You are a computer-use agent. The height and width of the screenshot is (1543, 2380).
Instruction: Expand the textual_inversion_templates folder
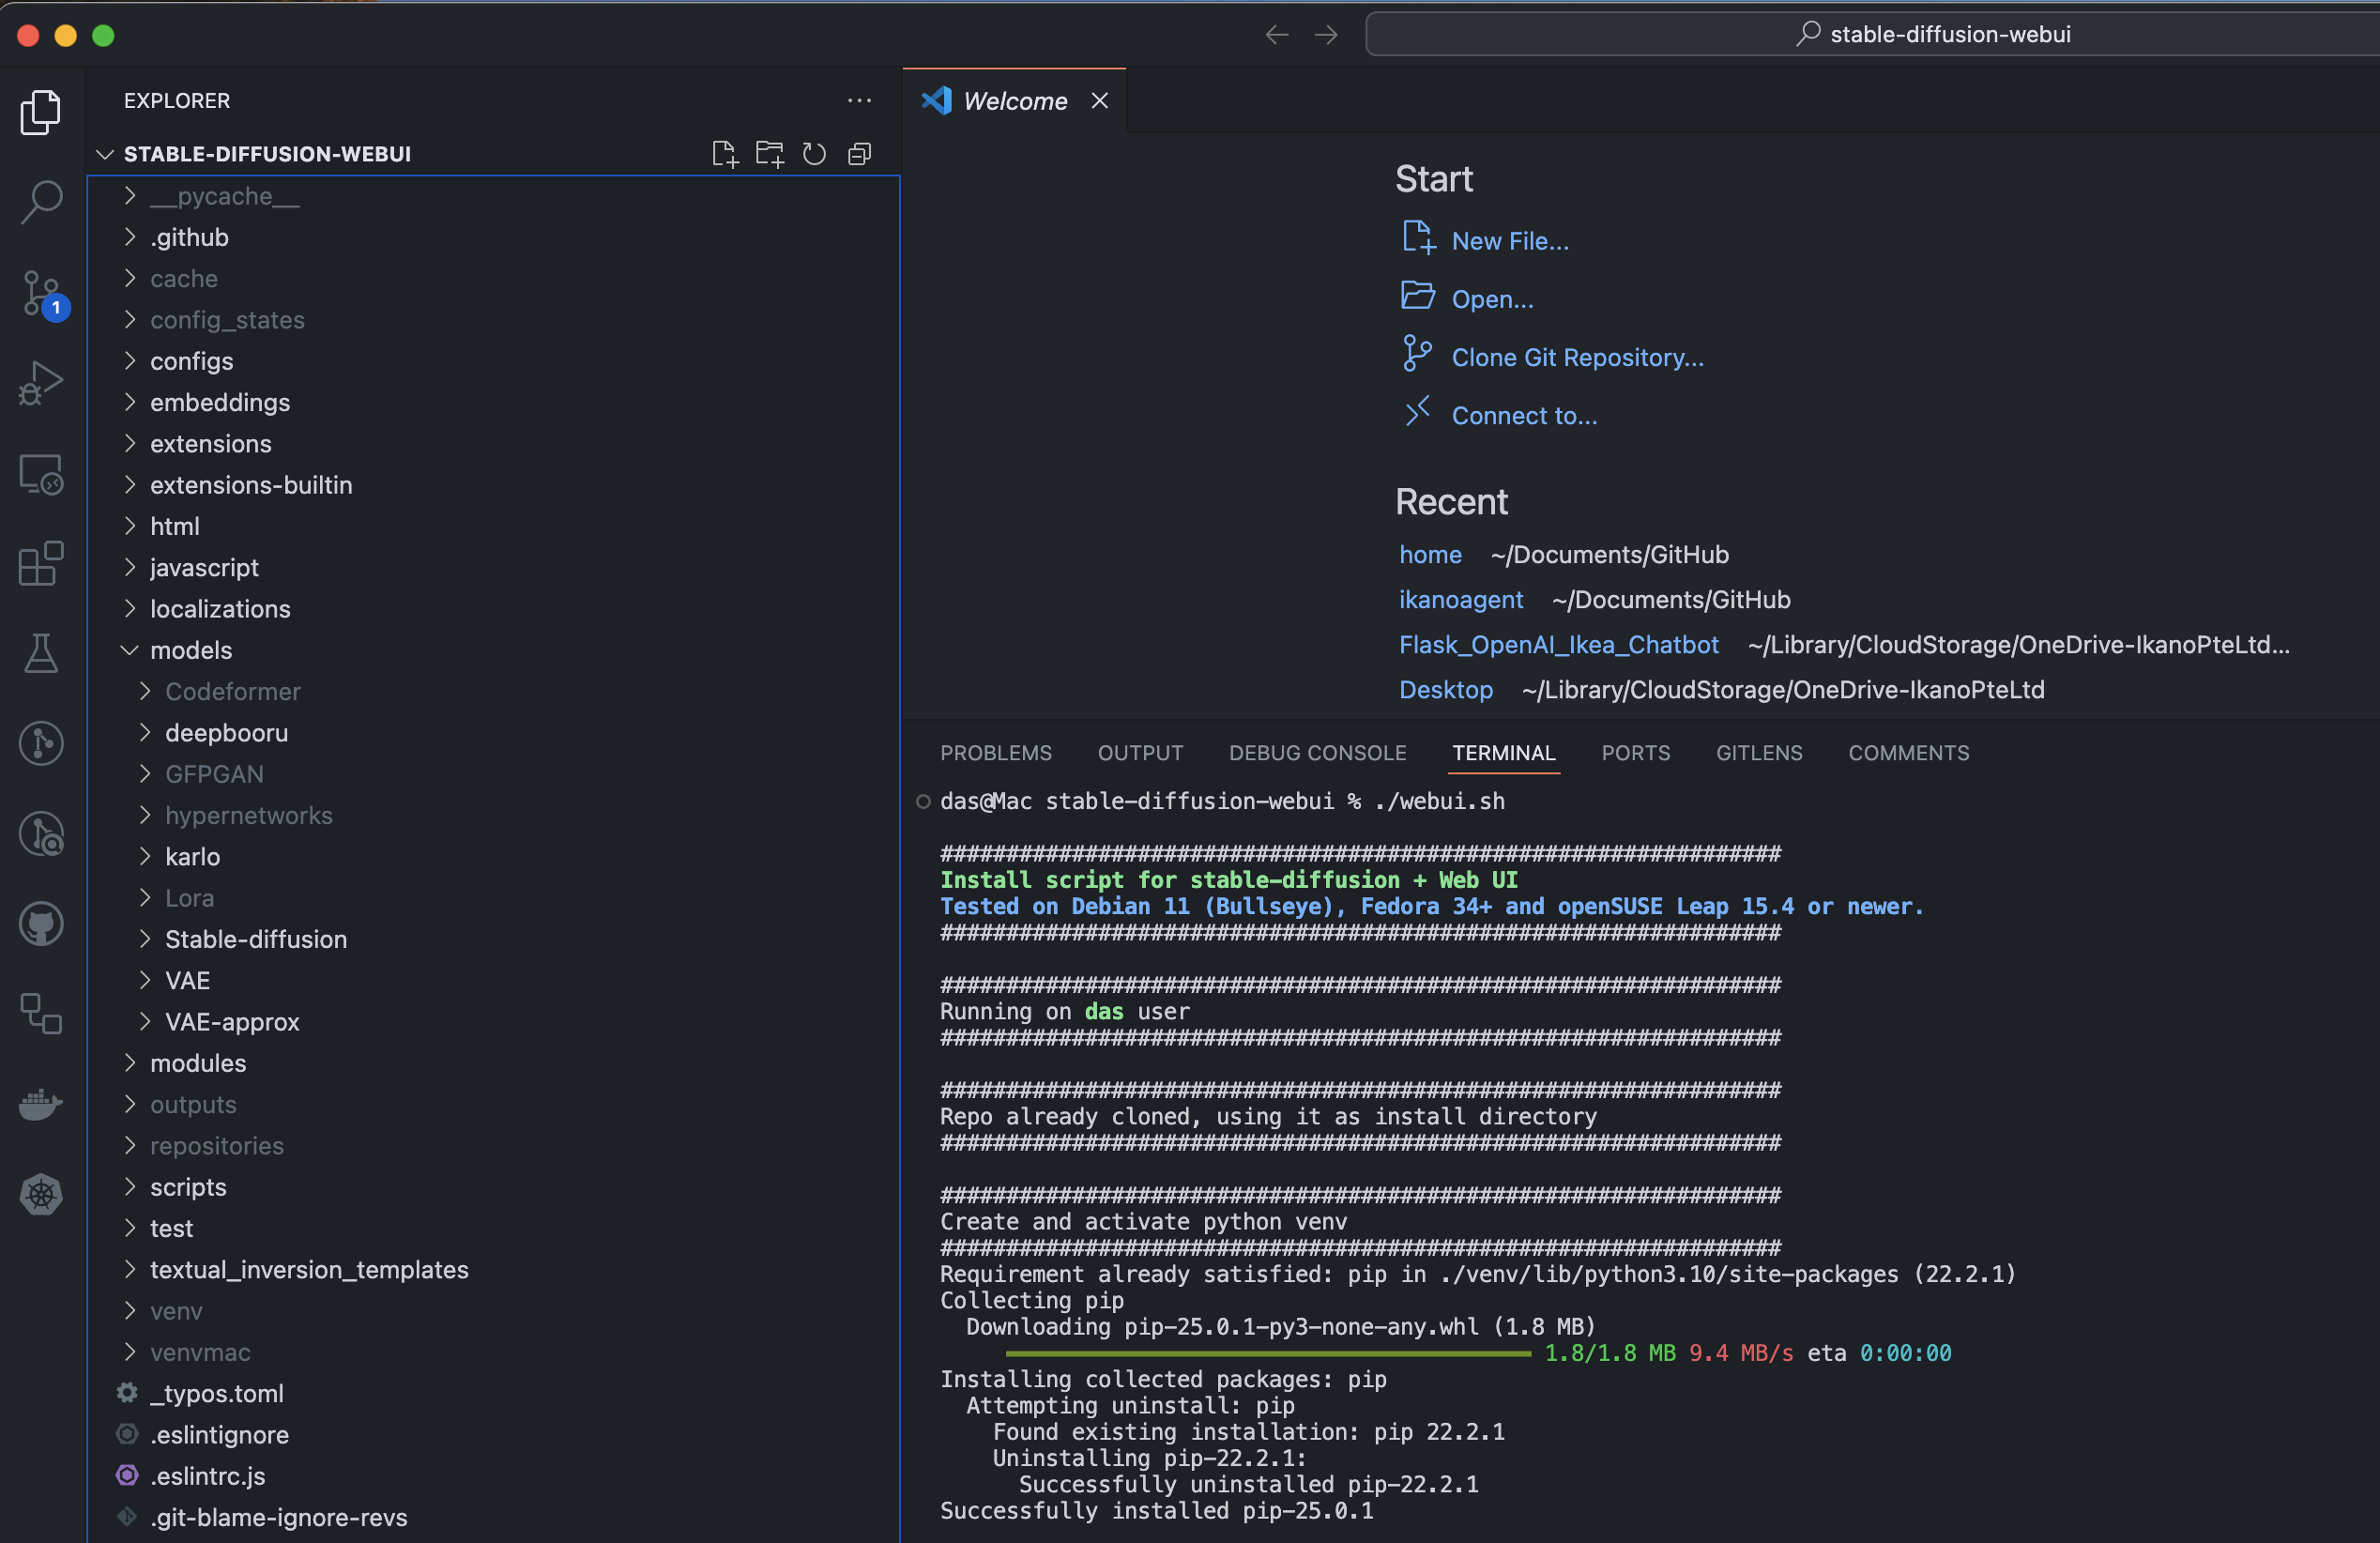tap(309, 1270)
